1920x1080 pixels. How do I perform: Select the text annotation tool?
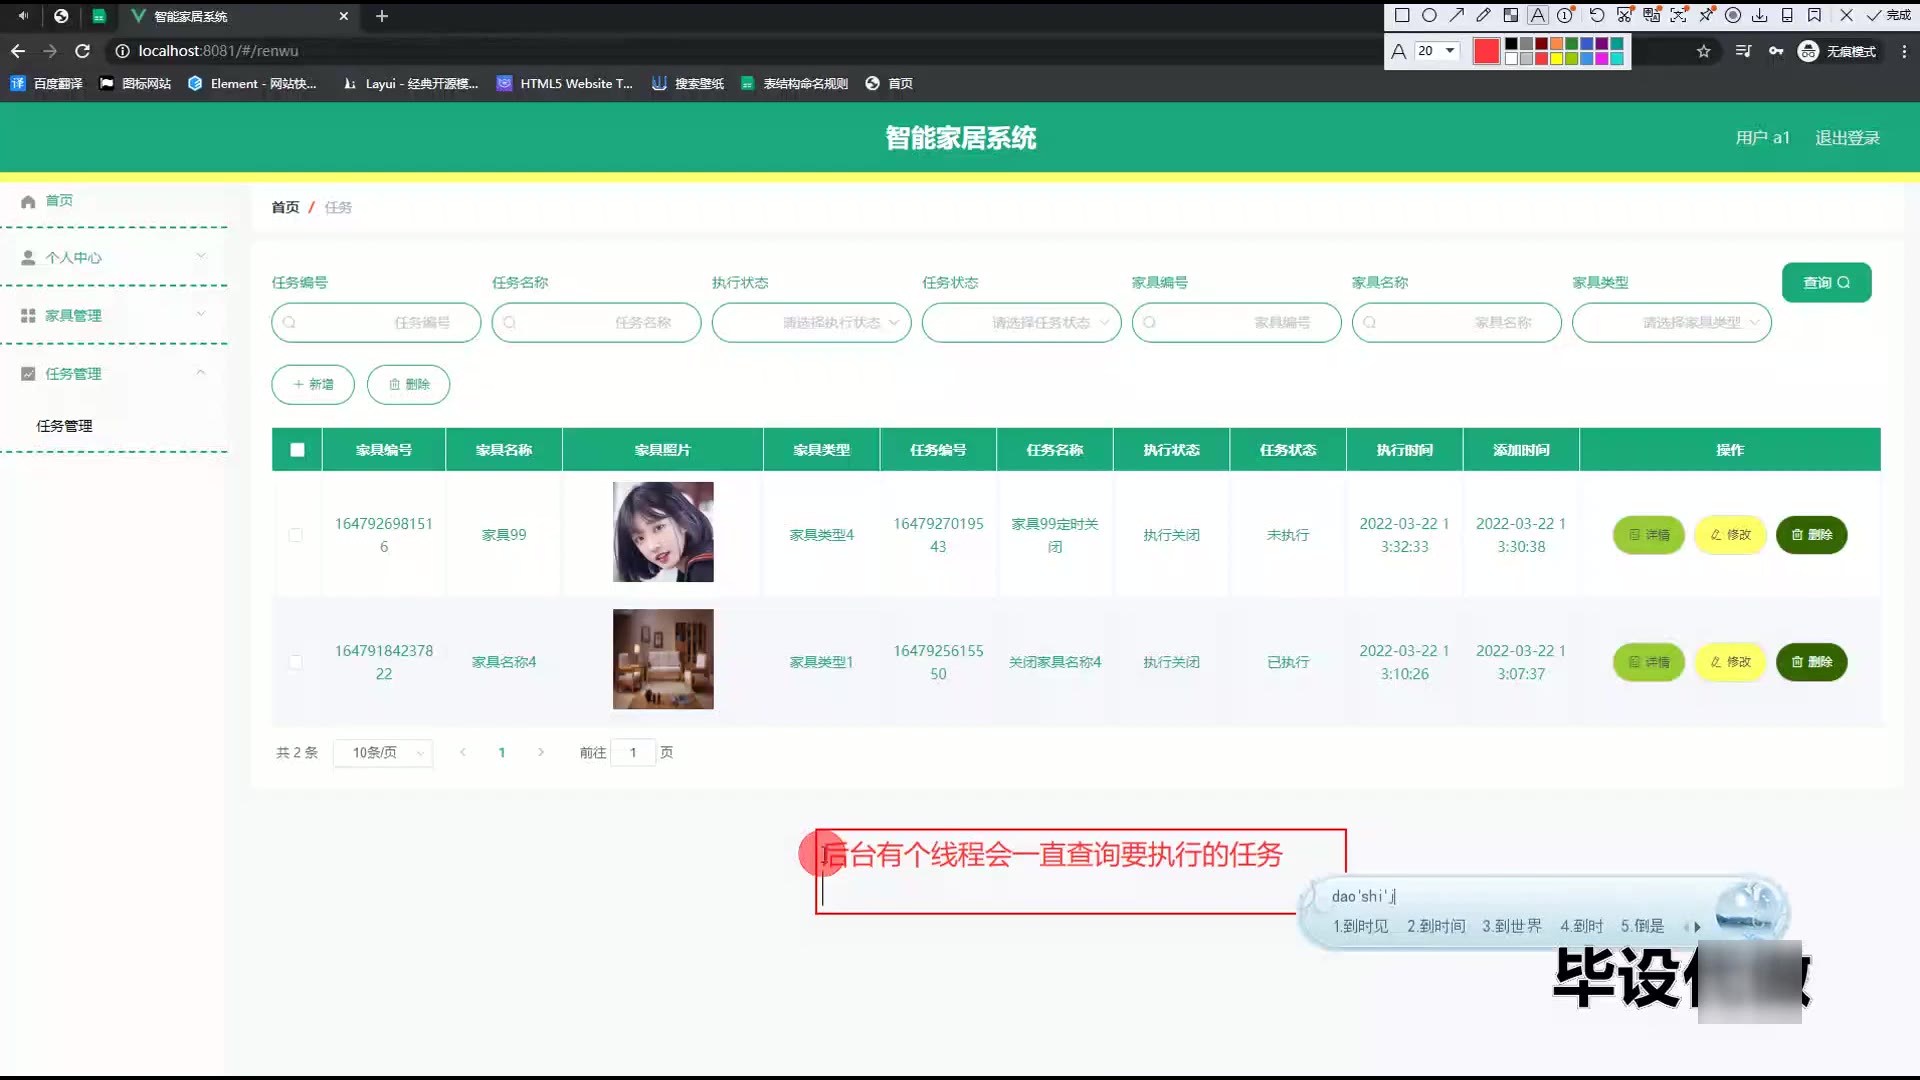1538,15
